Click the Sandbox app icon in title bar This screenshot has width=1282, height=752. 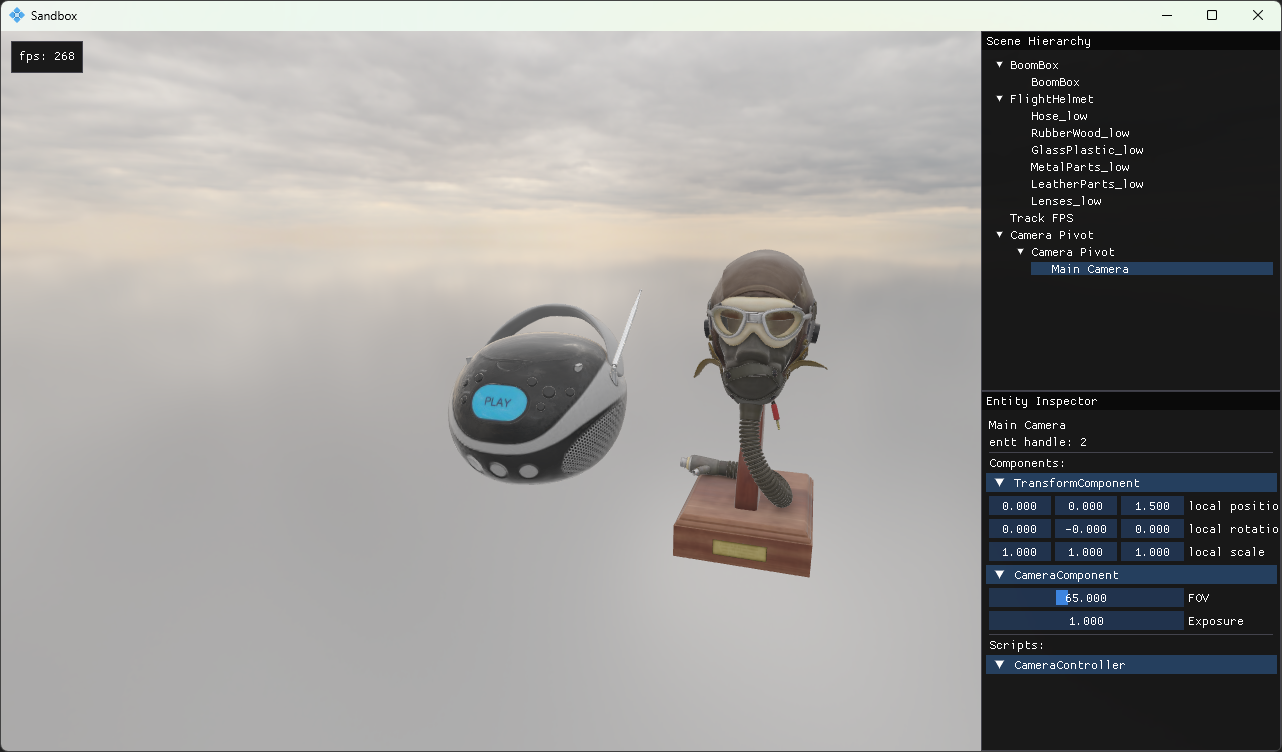[16, 15]
